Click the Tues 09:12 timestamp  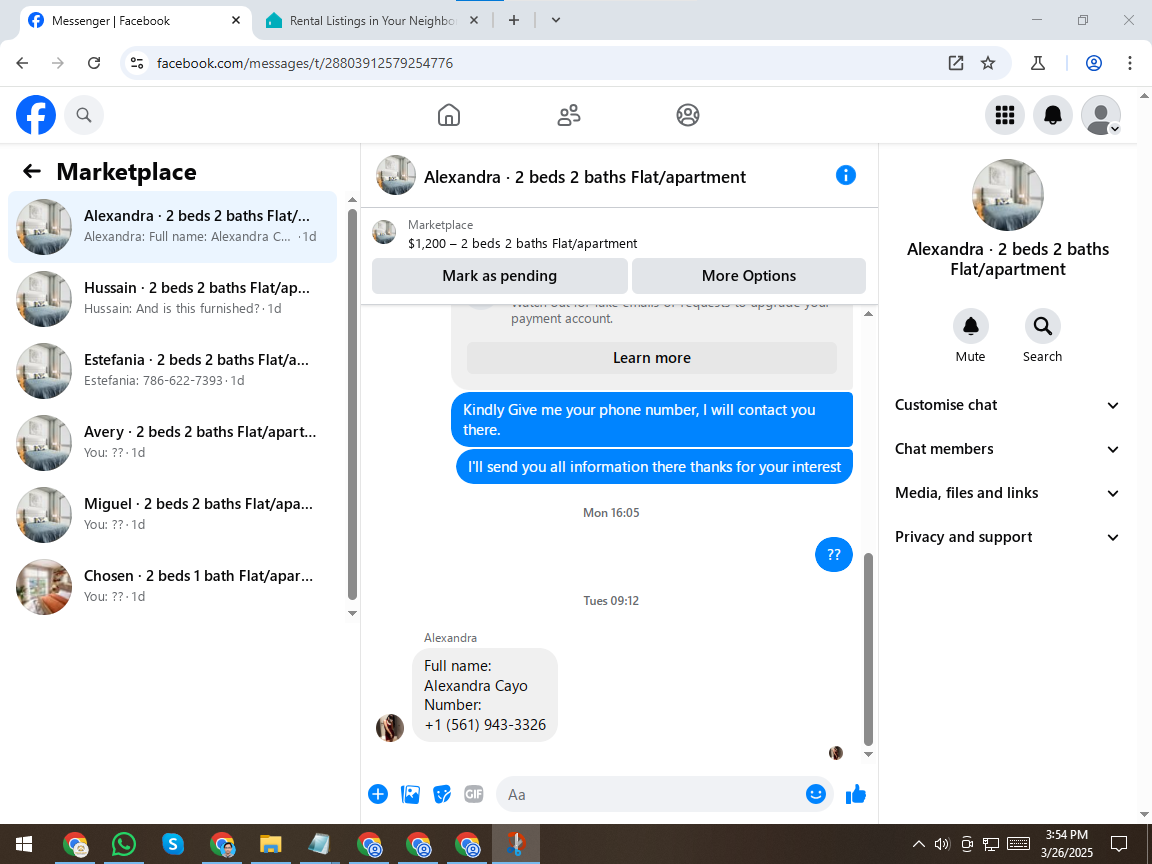(x=611, y=601)
